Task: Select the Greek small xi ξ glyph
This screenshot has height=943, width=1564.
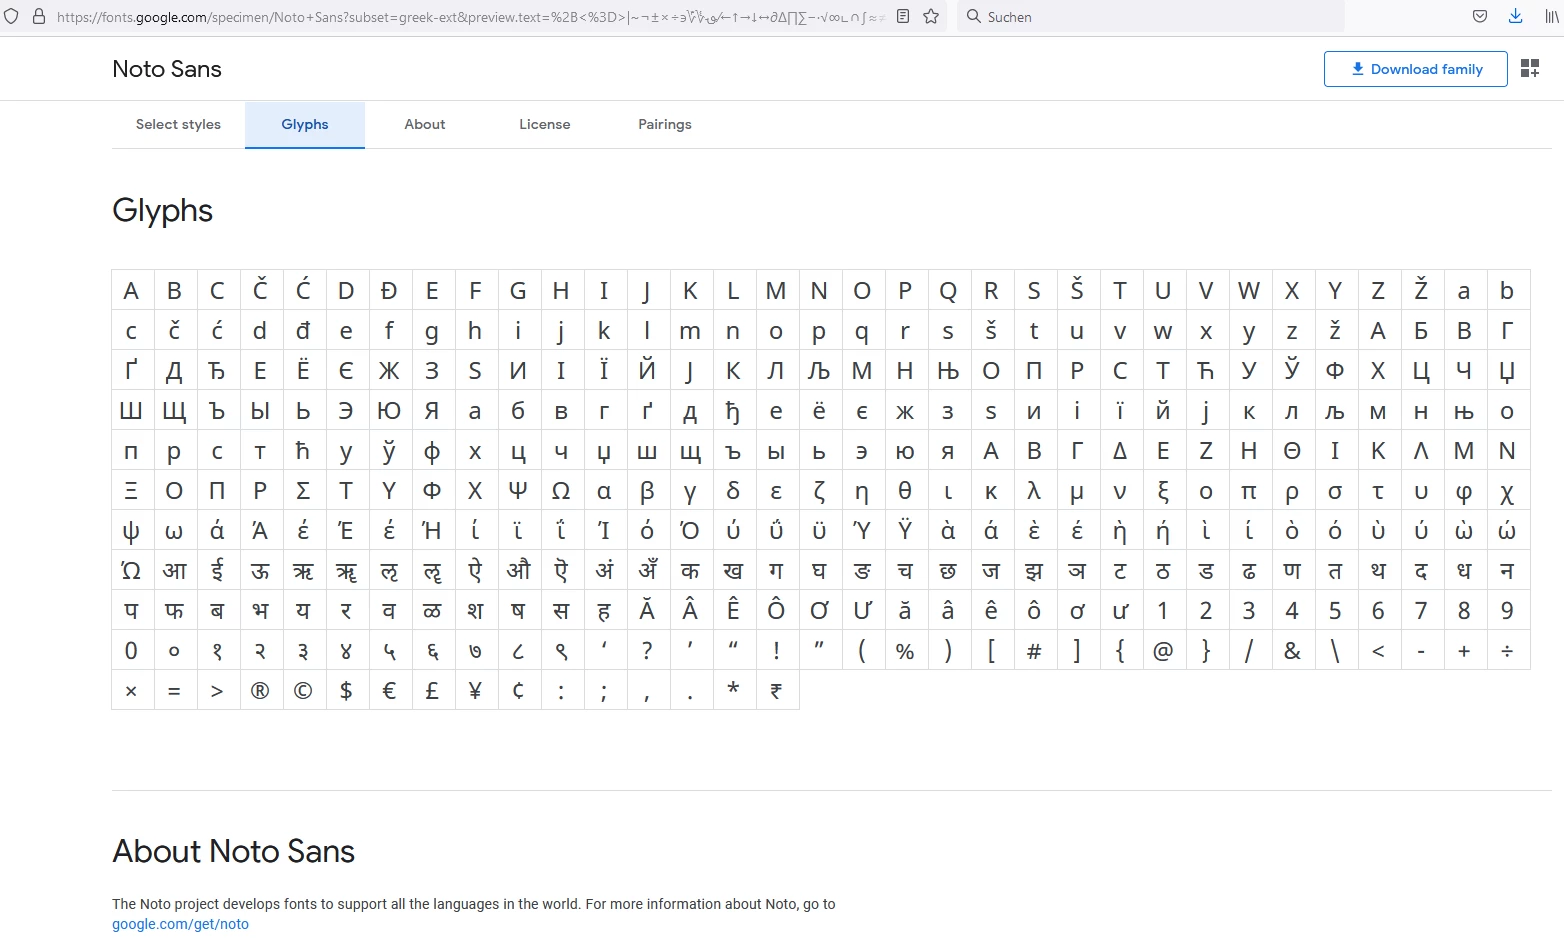Action: (x=1163, y=491)
